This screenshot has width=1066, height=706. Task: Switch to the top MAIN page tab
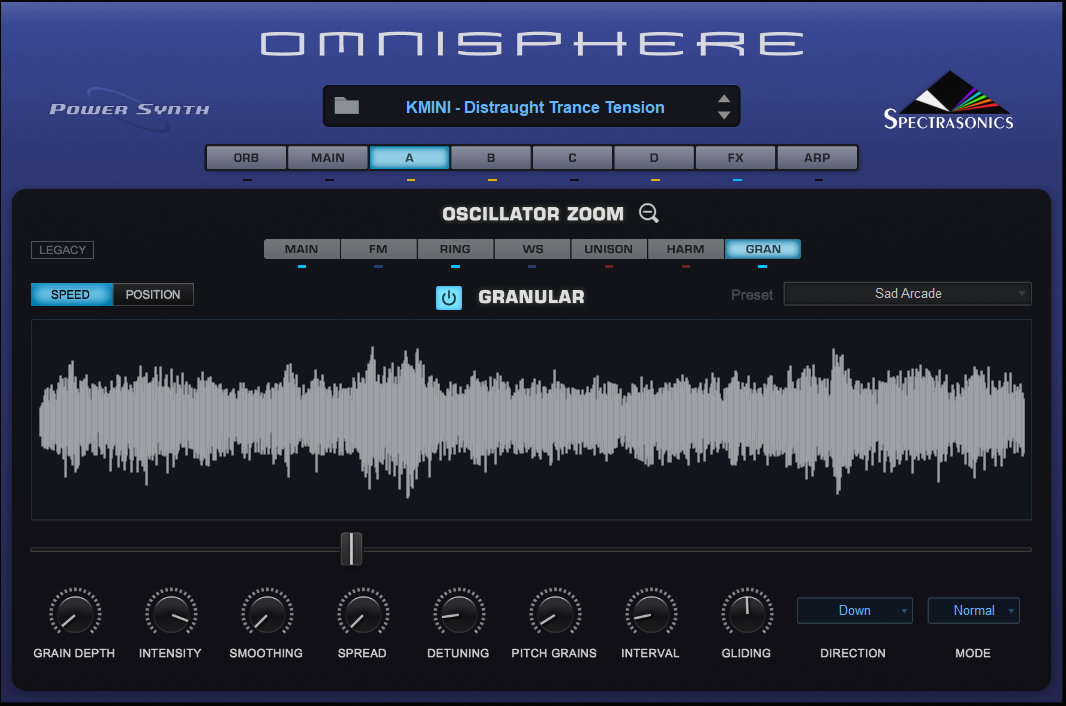click(328, 158)
